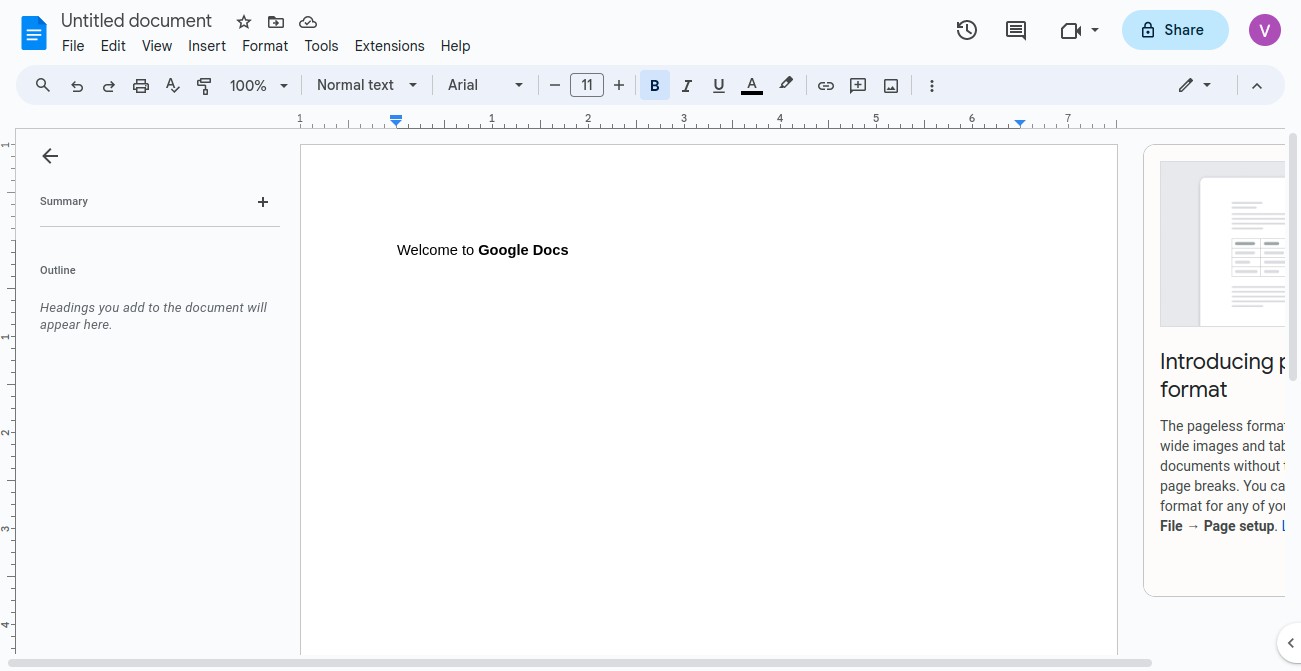Click the print icon

140,85
